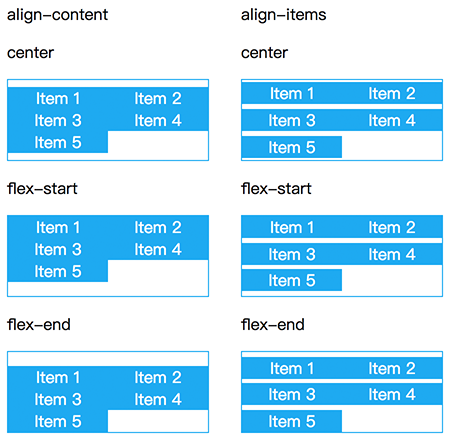The width and height of the screenshot is (455, 442).
Task: Click Item 1 in align-content center box
Action: (58, 98)
